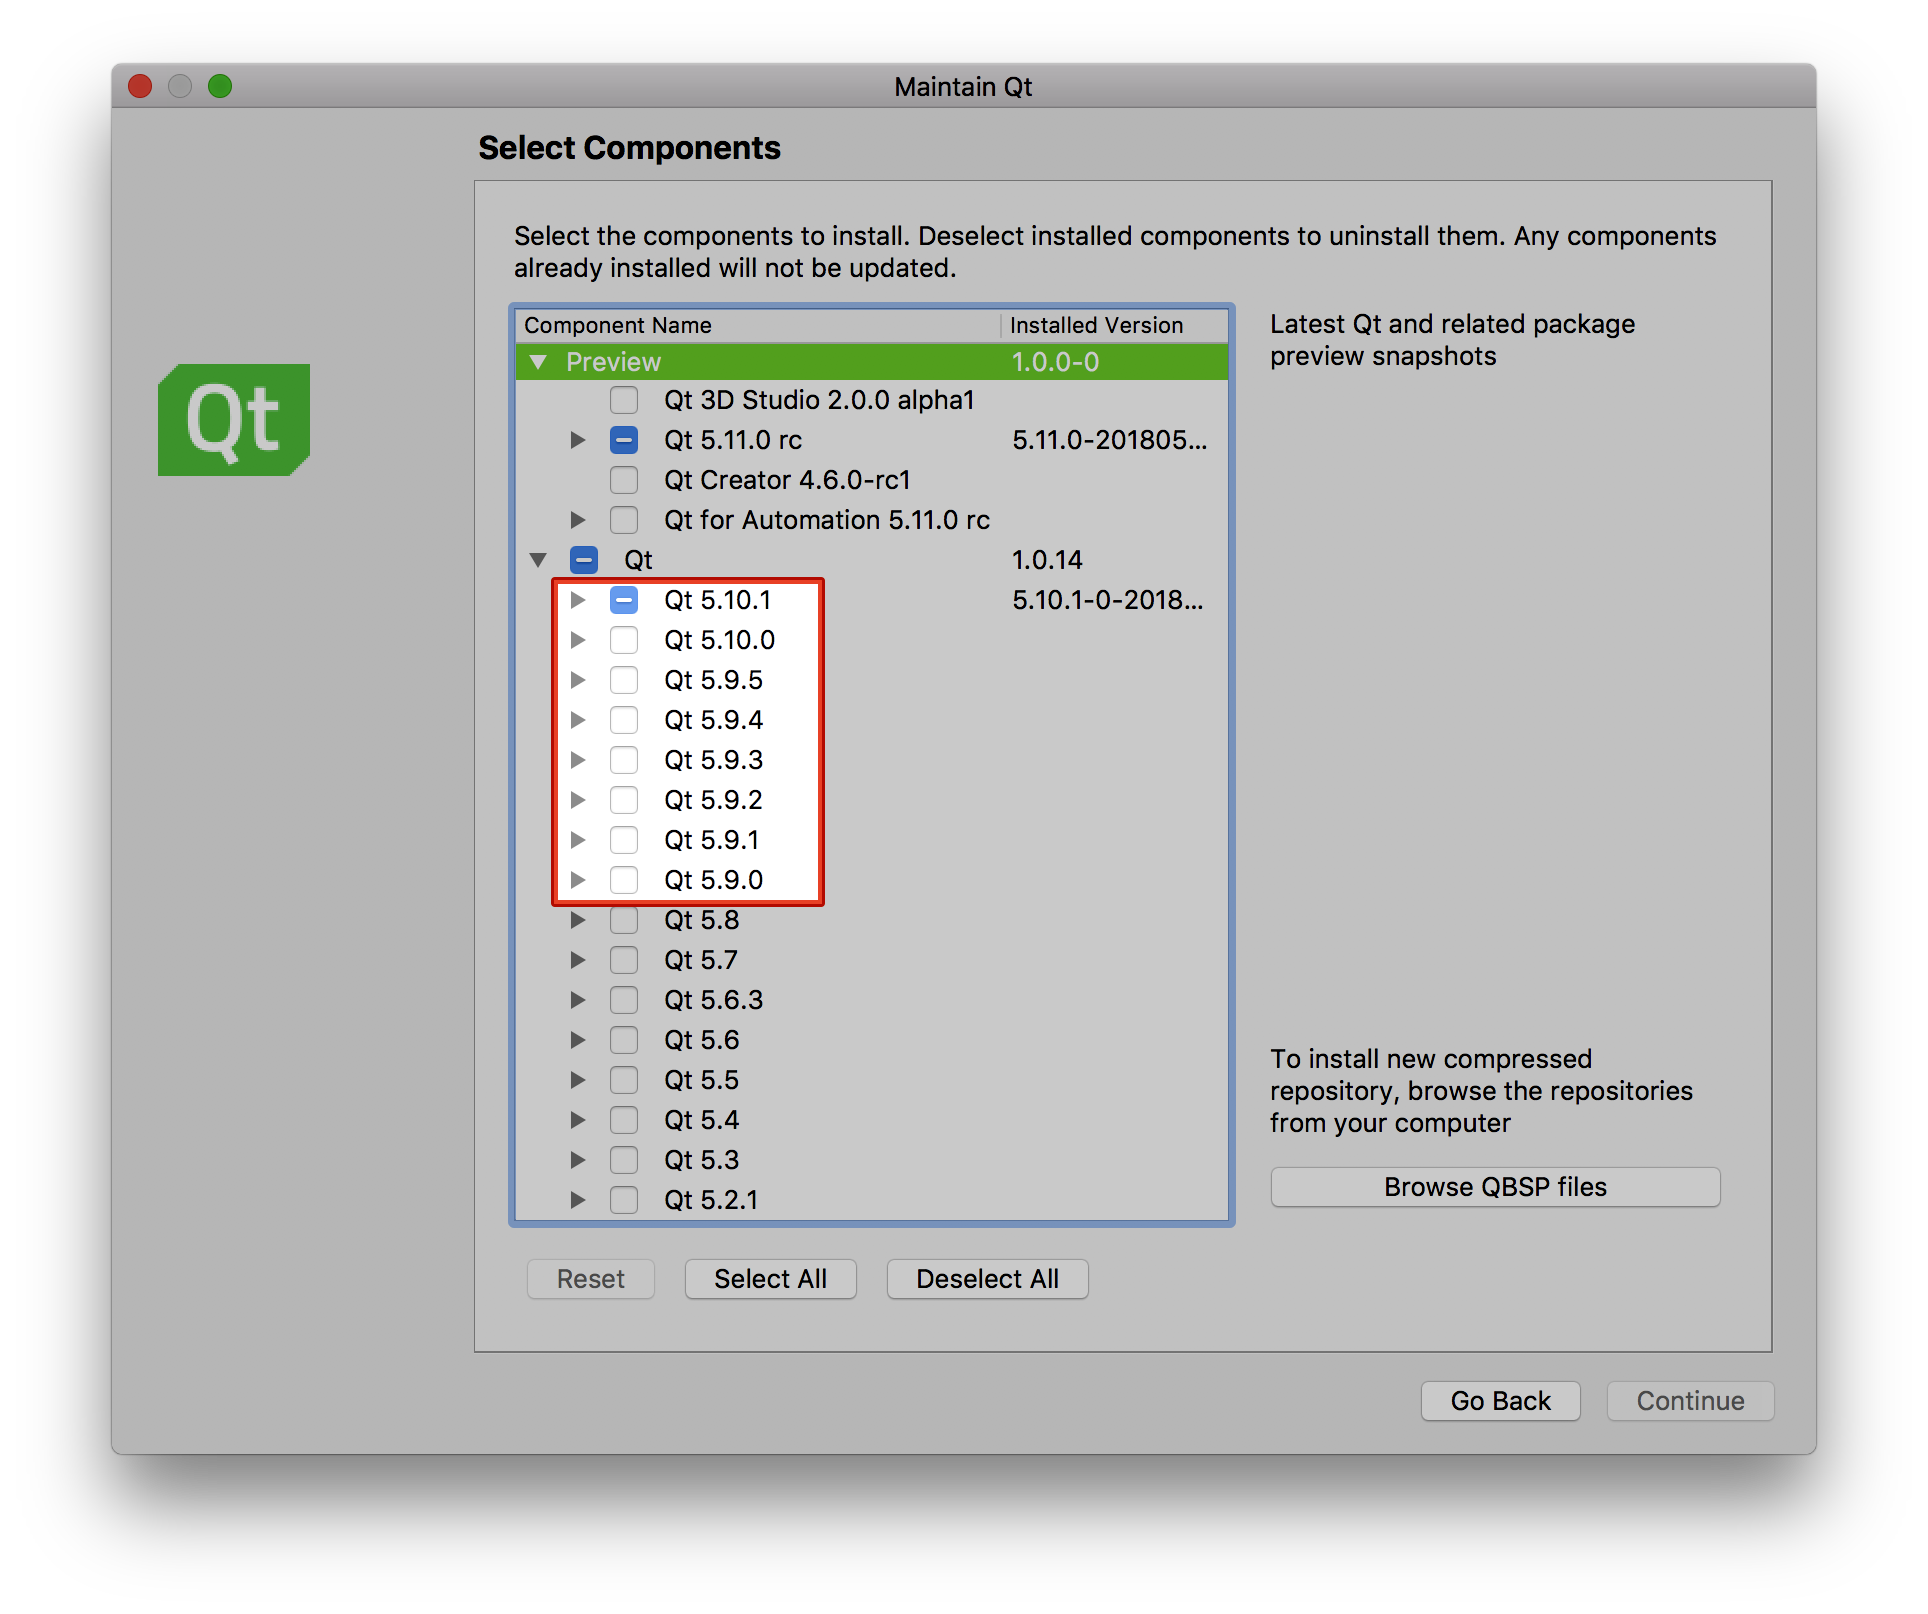Click the green zoom window button
The width and height of the screenshot is (1928, 1614).
click(220, 87)
